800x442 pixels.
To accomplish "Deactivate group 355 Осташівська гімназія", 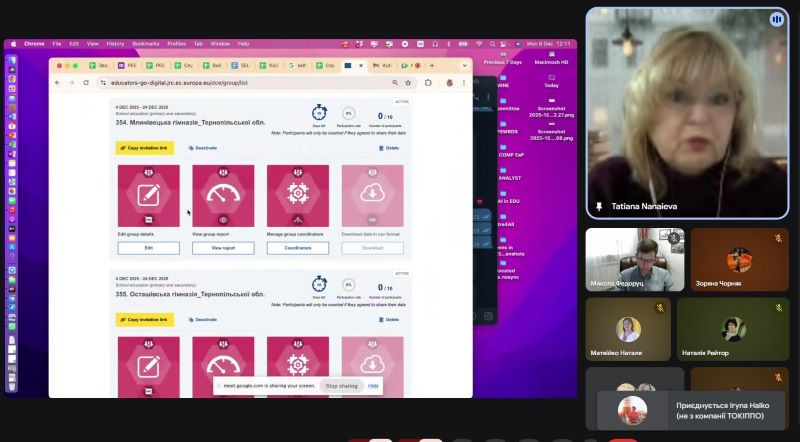I will pos(202,319).
